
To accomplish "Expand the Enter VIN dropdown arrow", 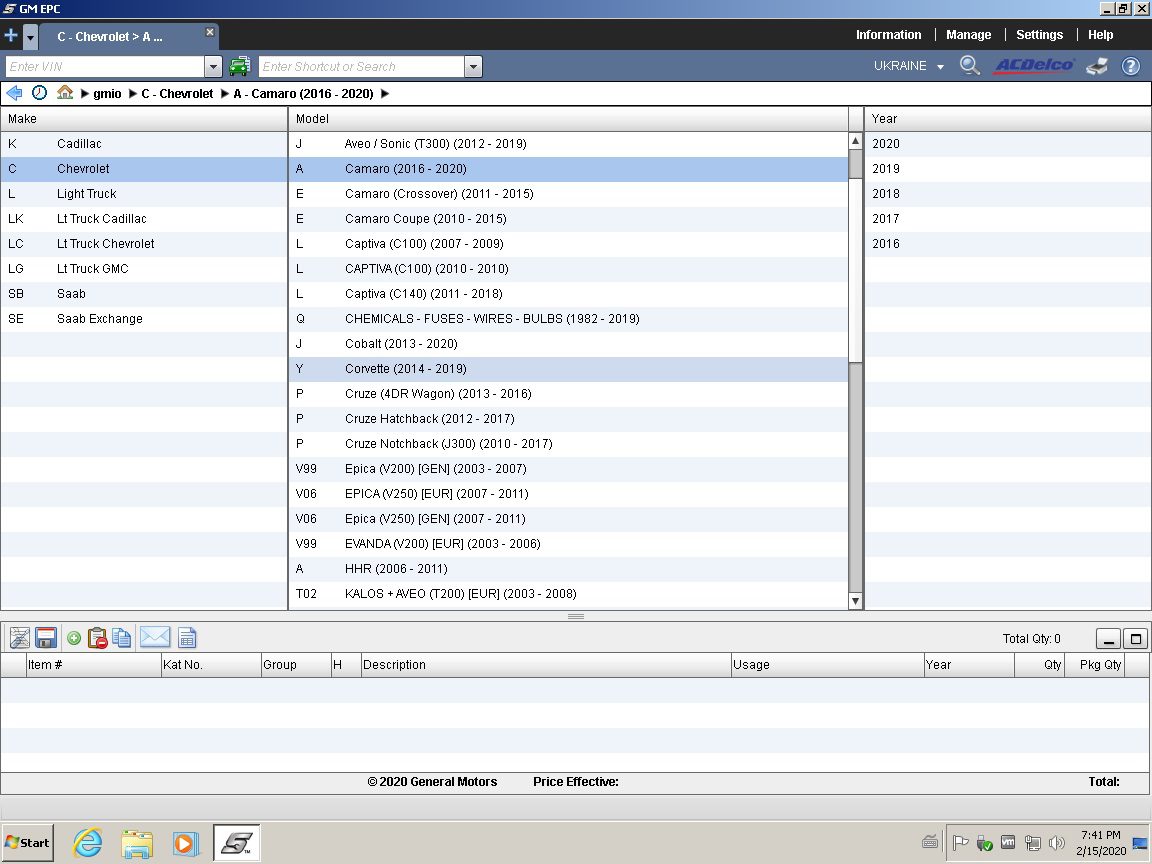I will tap(213, 67).
